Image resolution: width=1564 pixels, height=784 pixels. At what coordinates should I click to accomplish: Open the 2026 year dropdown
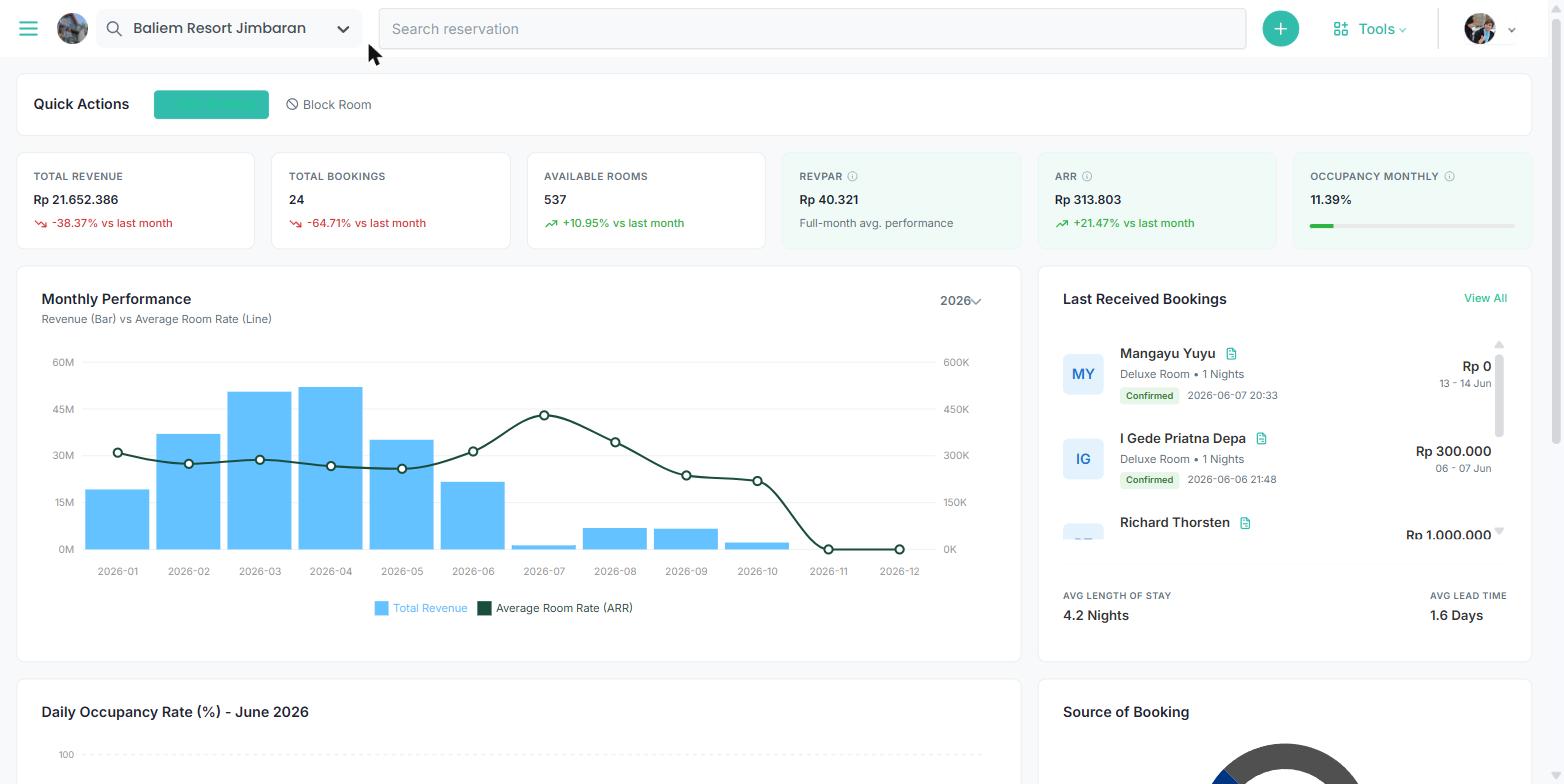960,301
